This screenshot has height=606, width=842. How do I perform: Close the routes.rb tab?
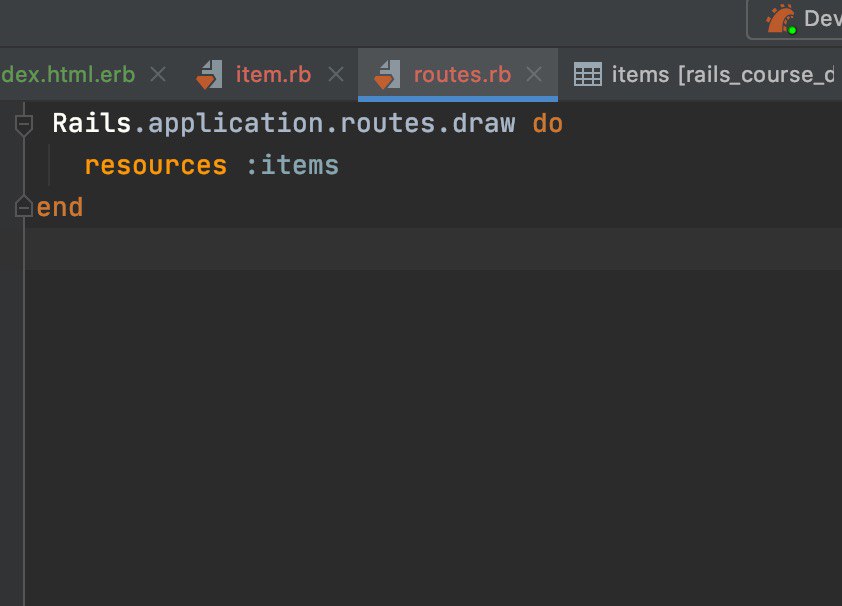click(x=533, y=74)
